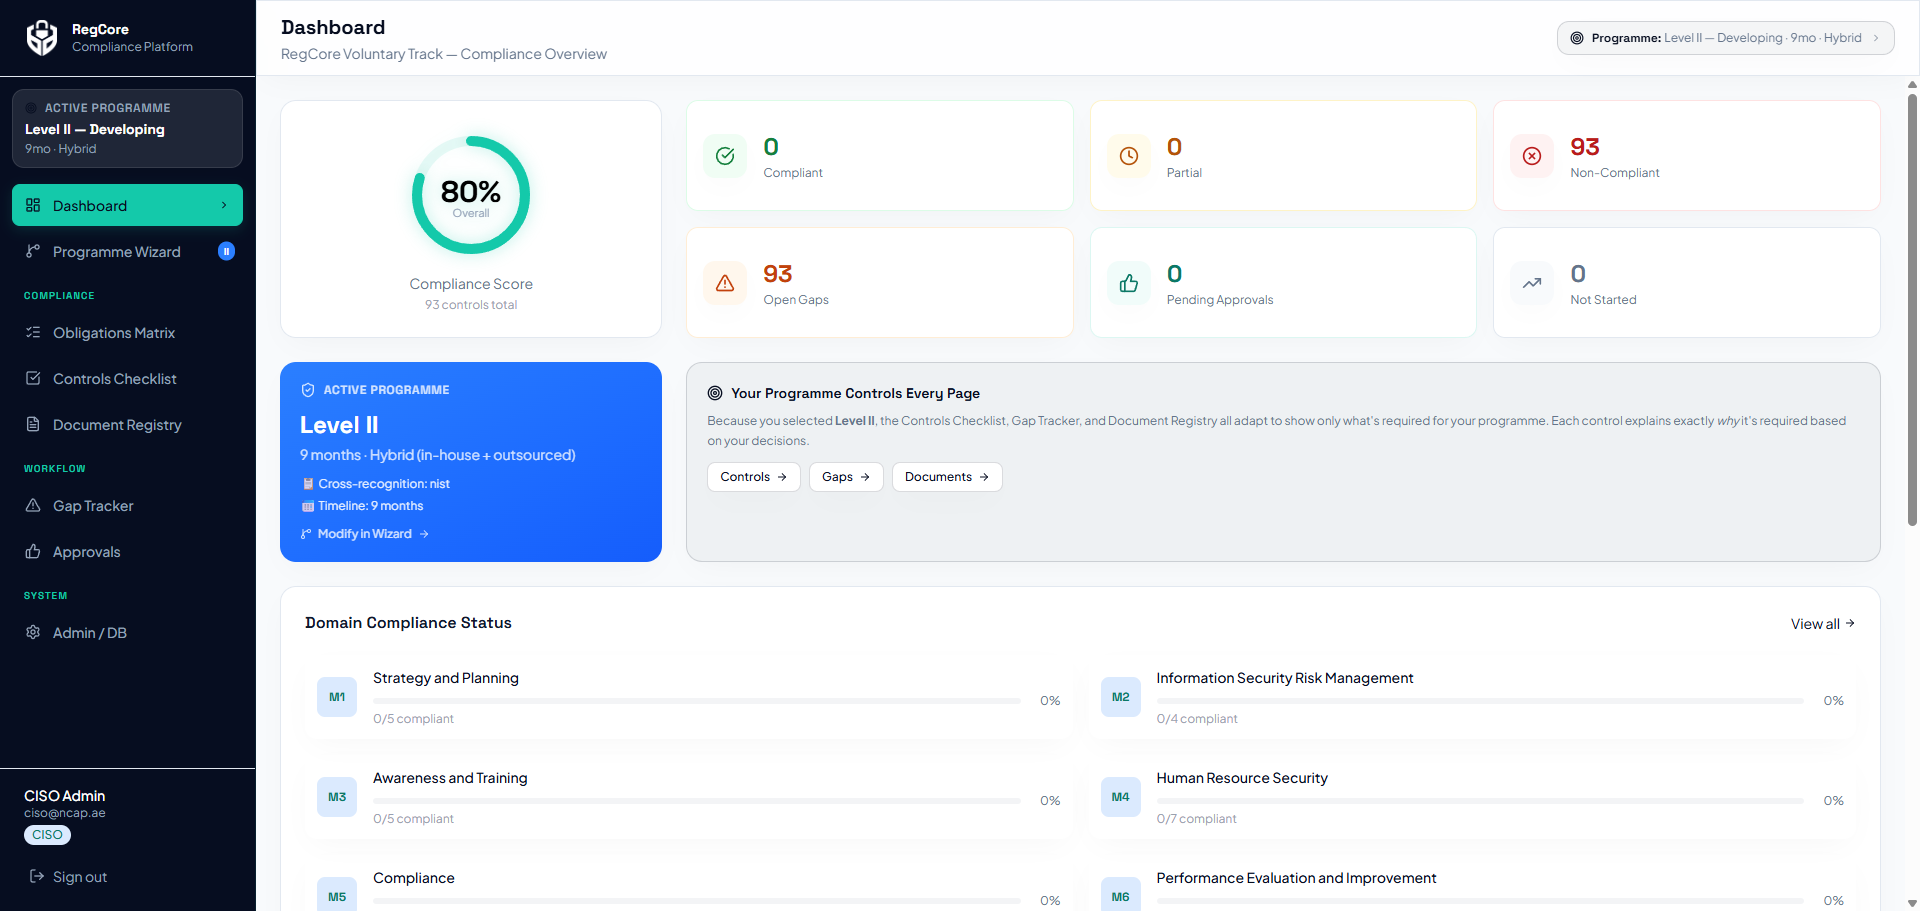Click the Approvals thumbs-up icon in sidebar
Image resolution: width=1920 pixels, height=911 pixels.
[x=33, y=552]
